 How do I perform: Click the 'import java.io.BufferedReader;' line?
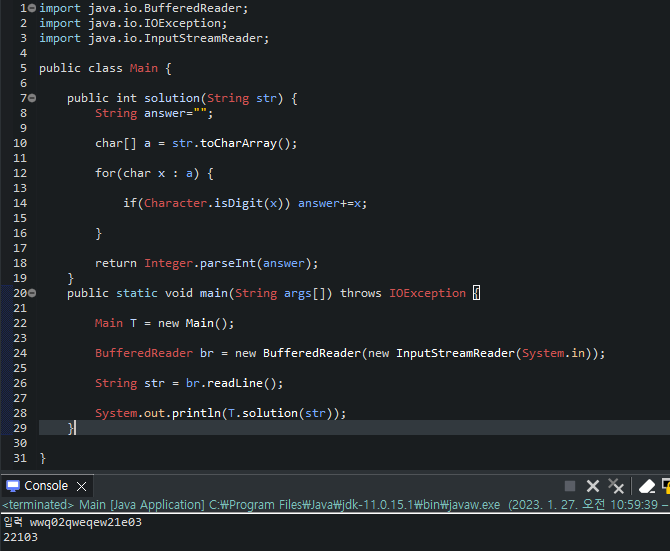coord(144,8)
